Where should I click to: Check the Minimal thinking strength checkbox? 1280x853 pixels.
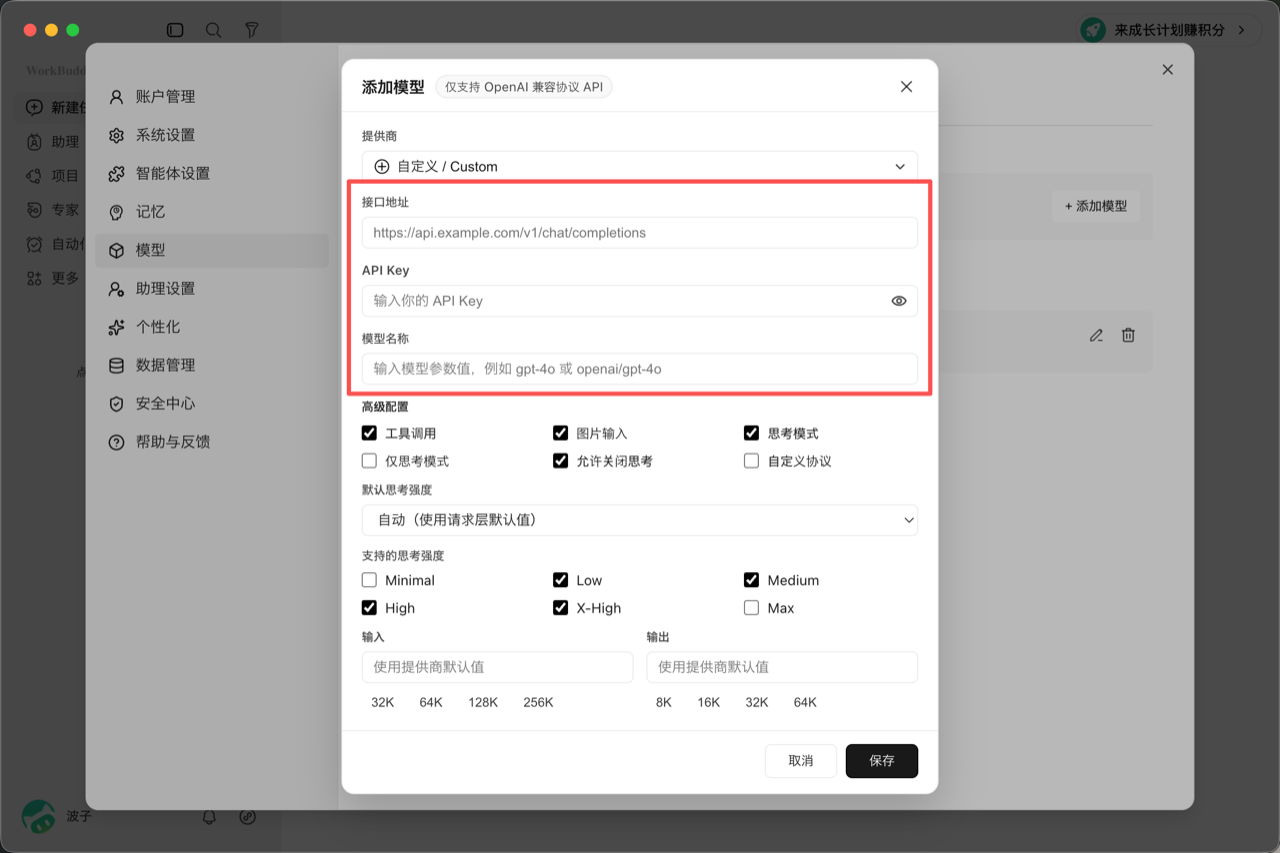point(369,580)
